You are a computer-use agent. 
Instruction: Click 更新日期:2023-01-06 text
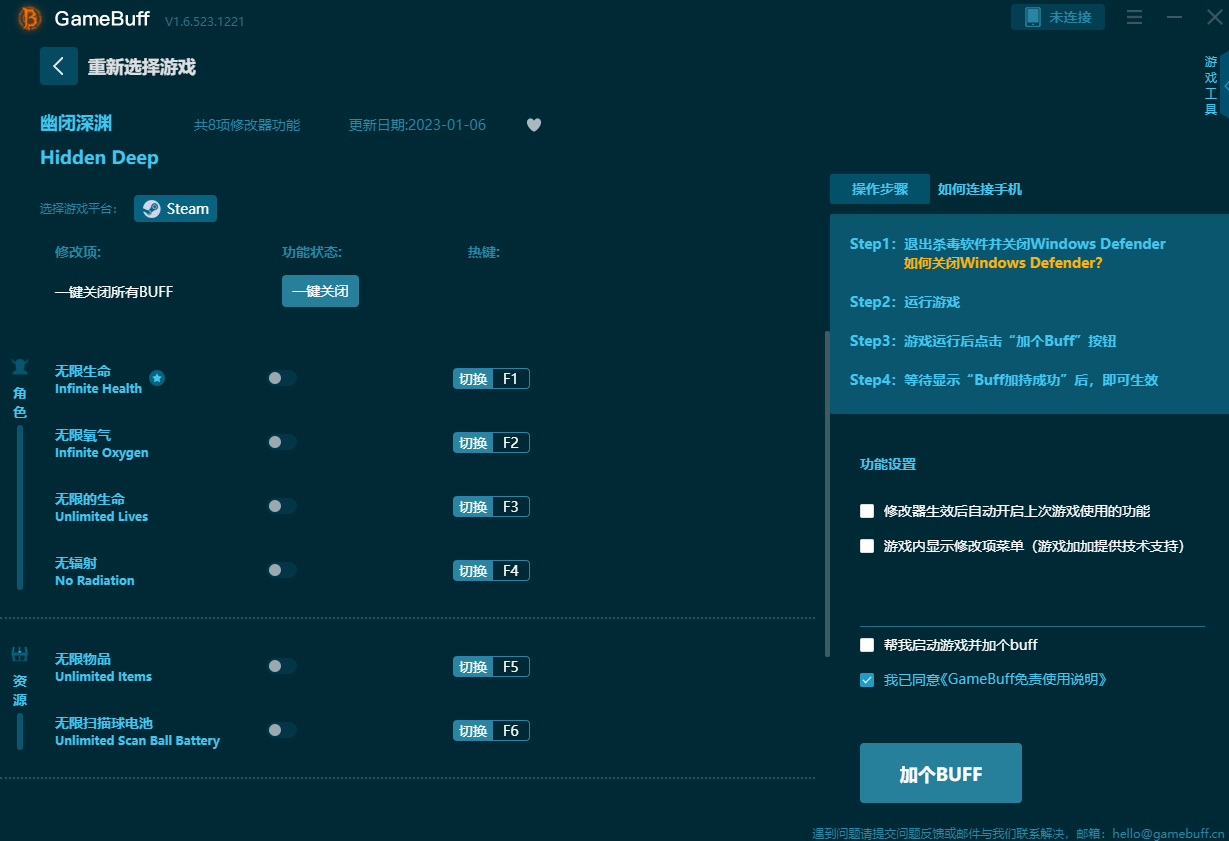tap(417, 125)
